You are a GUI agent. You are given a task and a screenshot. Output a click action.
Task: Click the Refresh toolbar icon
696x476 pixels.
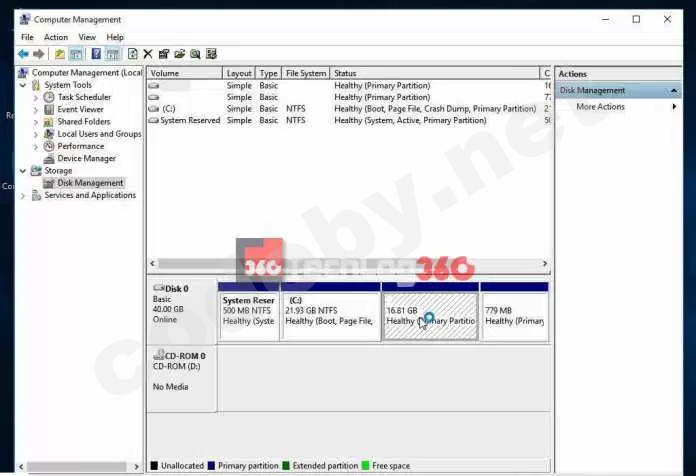tap(132, 54)
